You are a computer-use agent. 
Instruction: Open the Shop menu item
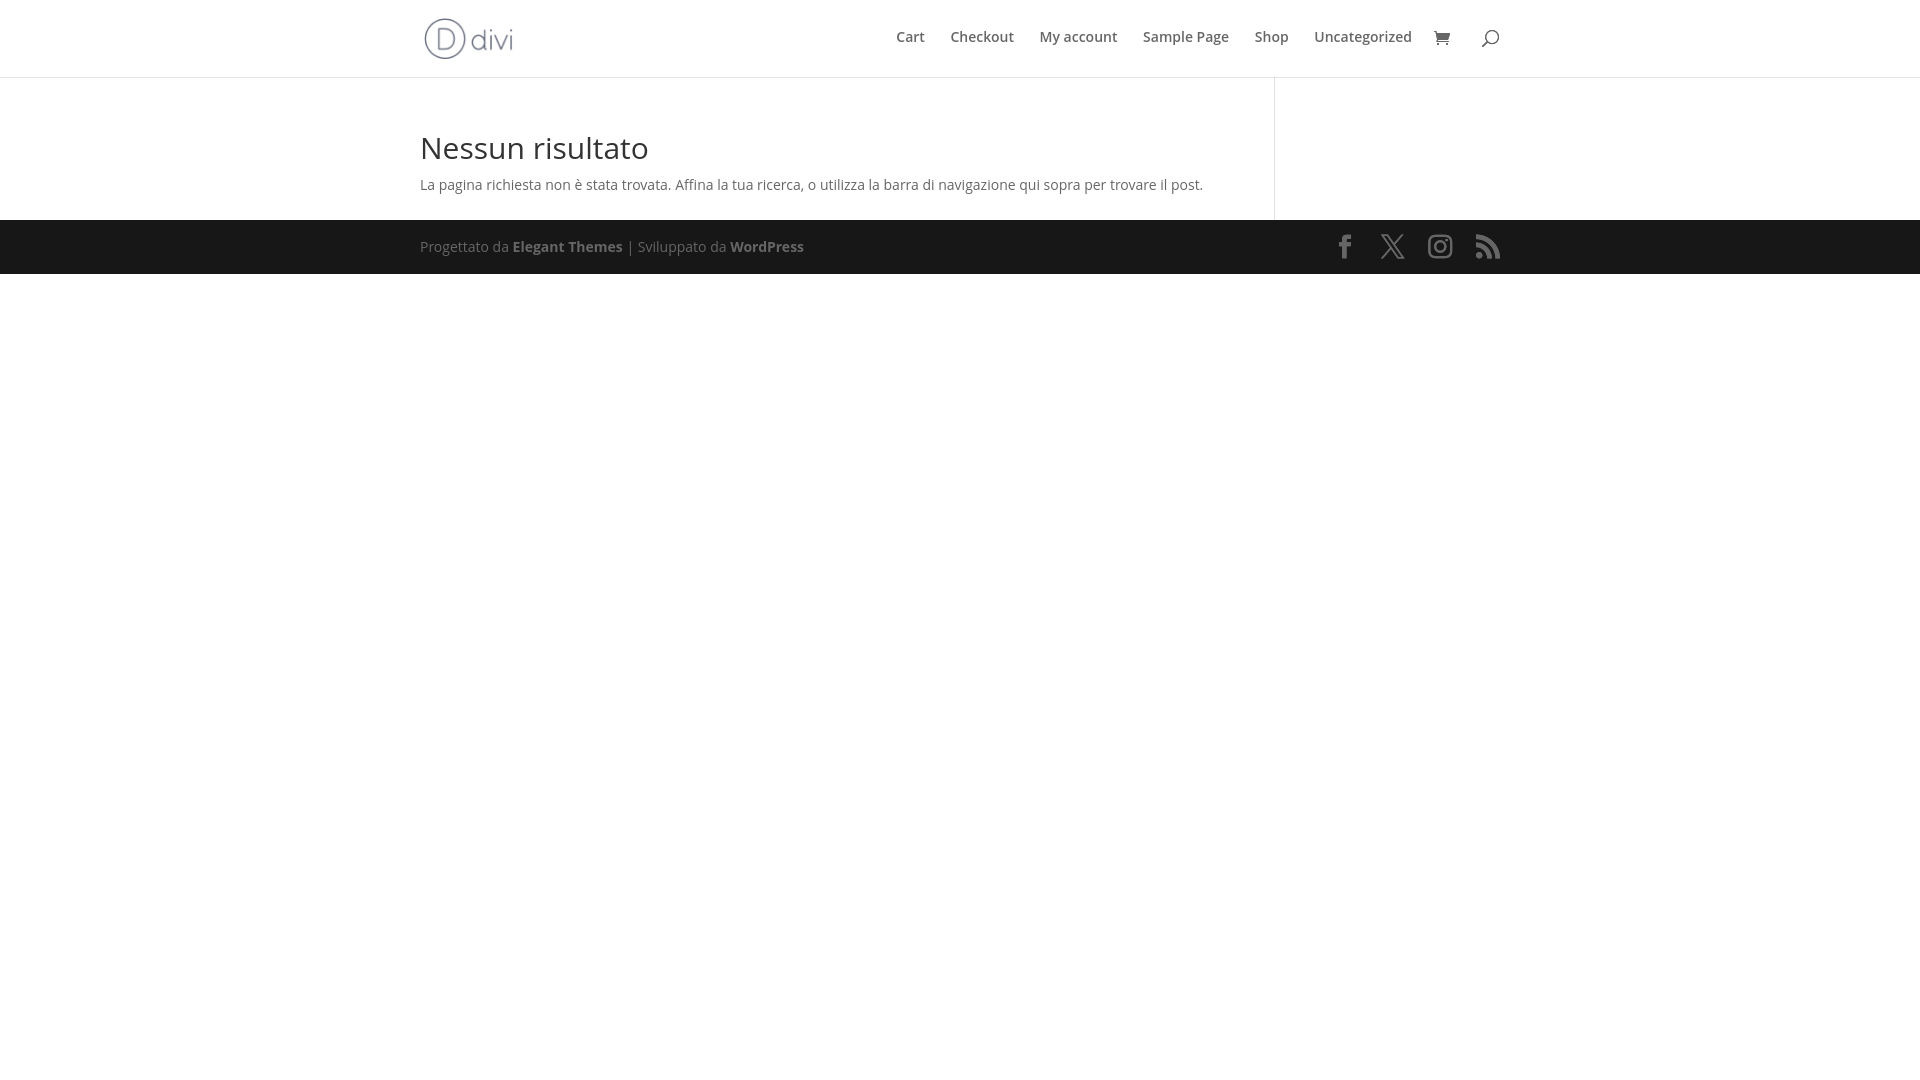(1271, 37)
